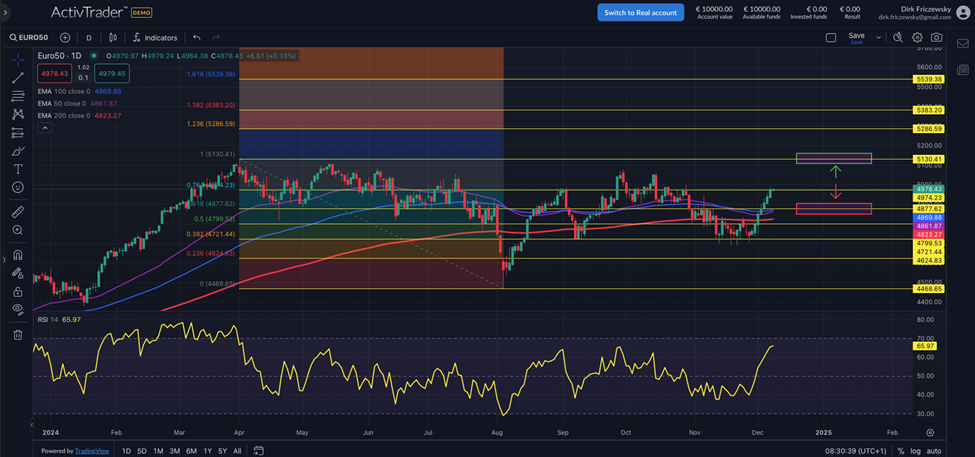975x457 pixels.
Task: Open the candlestick chart style selector
Action: point(113,37)
